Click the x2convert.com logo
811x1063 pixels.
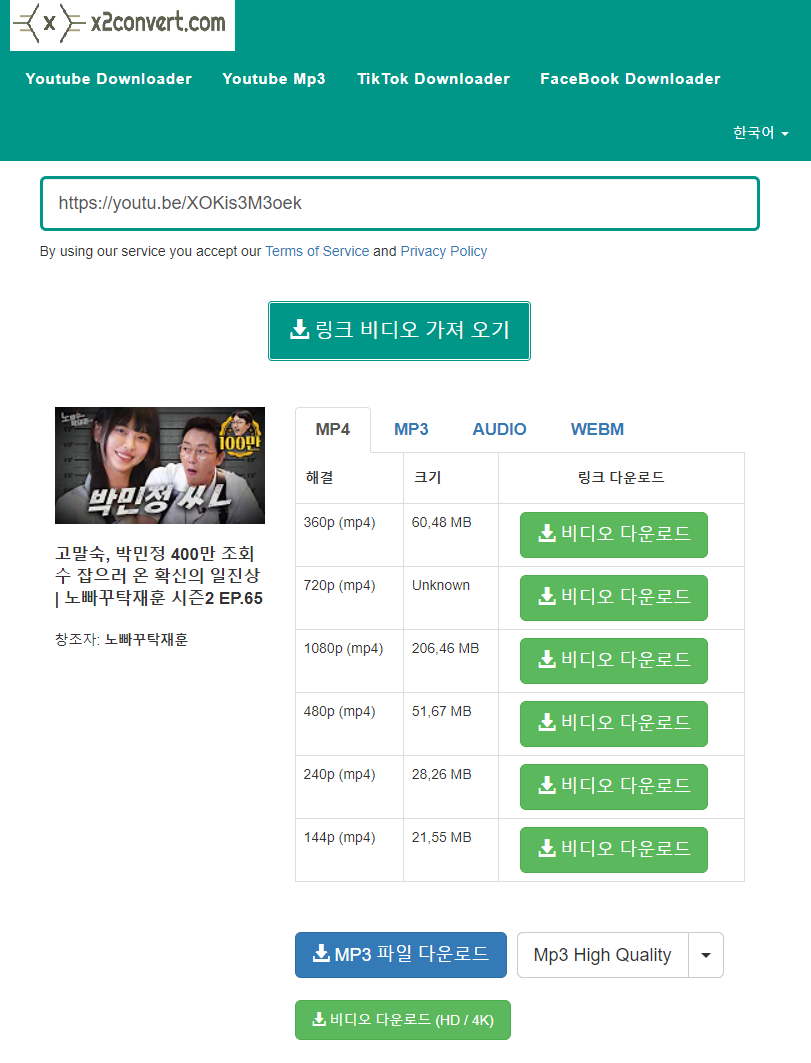click(x=120, y=25)
